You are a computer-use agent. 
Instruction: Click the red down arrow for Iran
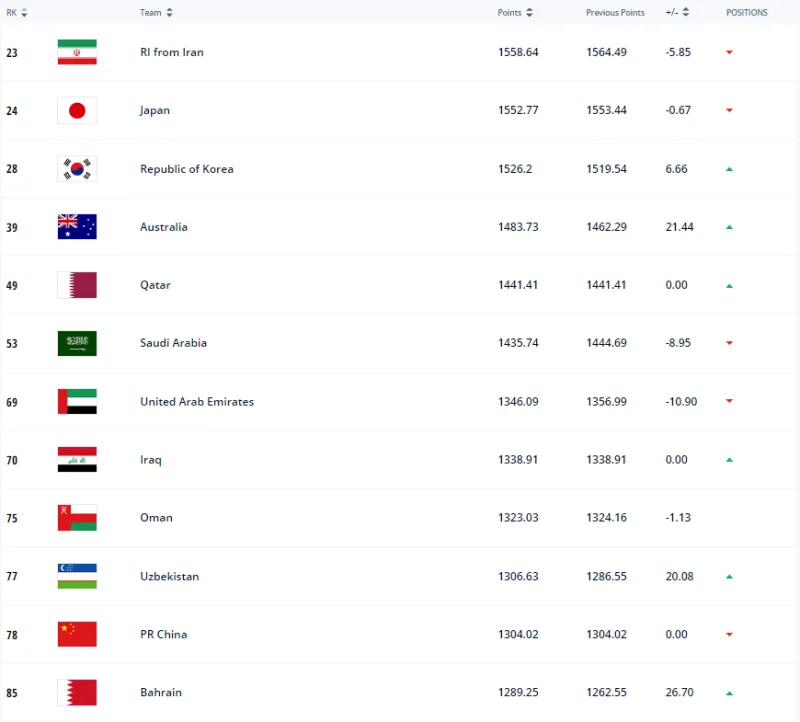point(729,52)
